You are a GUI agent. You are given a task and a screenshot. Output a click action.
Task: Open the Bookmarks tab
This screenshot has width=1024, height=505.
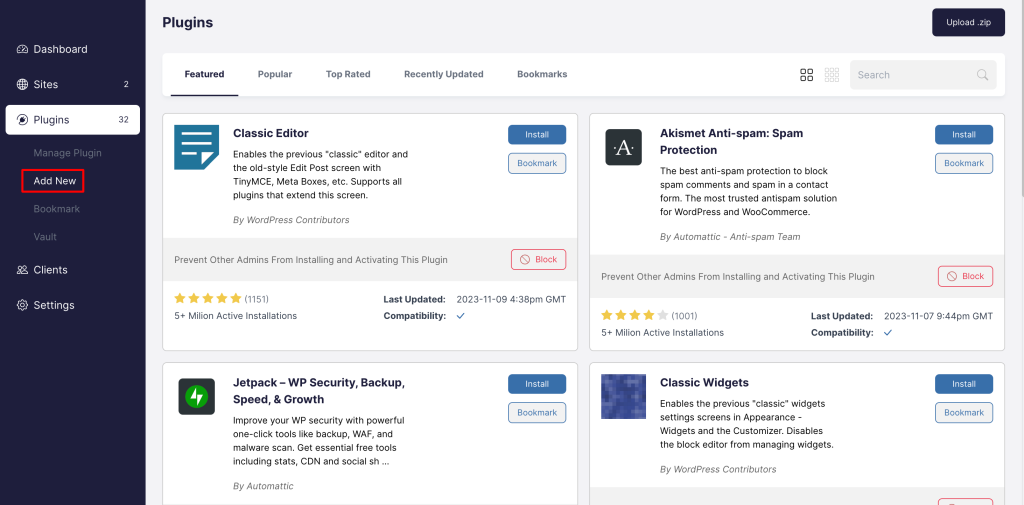click(542, 74)
